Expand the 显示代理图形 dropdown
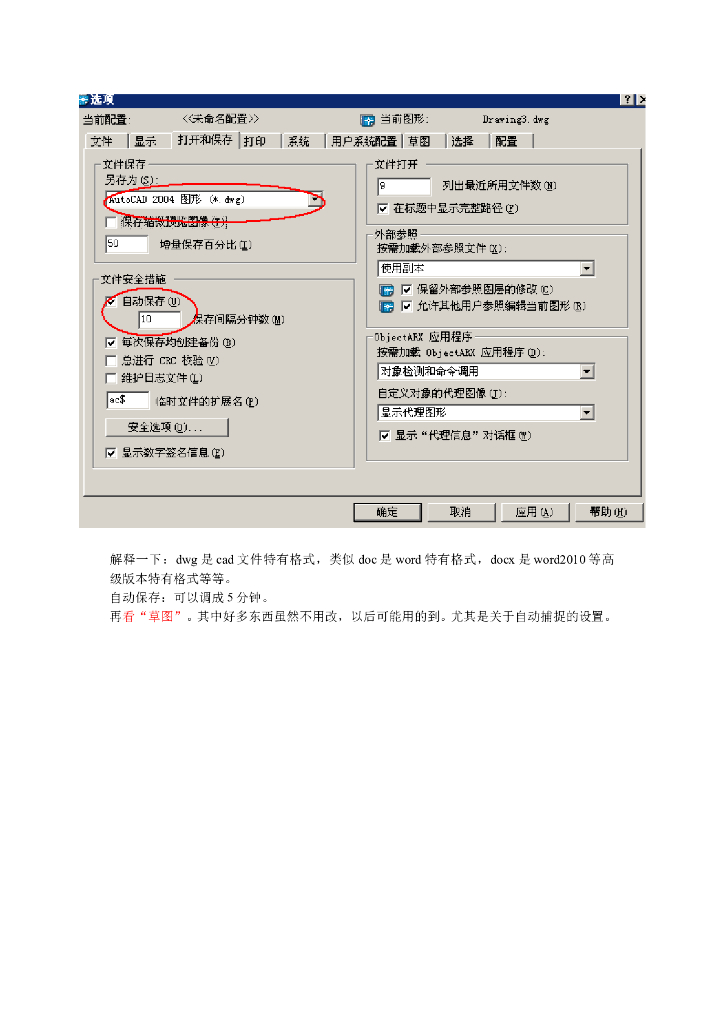This screenshot has height=1024, width=724. tap(587, 413)
